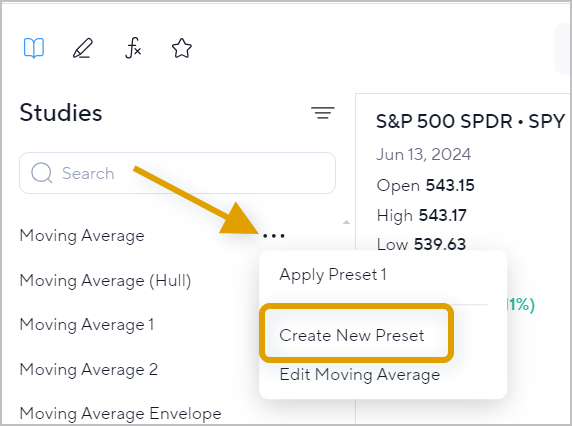Open the Studies filter lines icon

pos(322,113)
